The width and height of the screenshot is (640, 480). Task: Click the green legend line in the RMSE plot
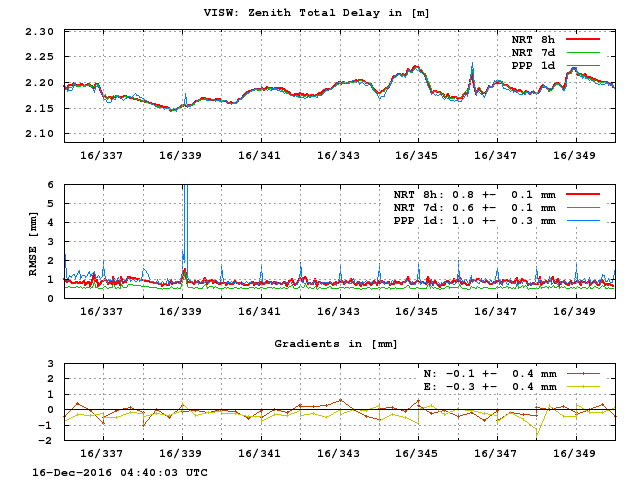(x=583, y=207)
